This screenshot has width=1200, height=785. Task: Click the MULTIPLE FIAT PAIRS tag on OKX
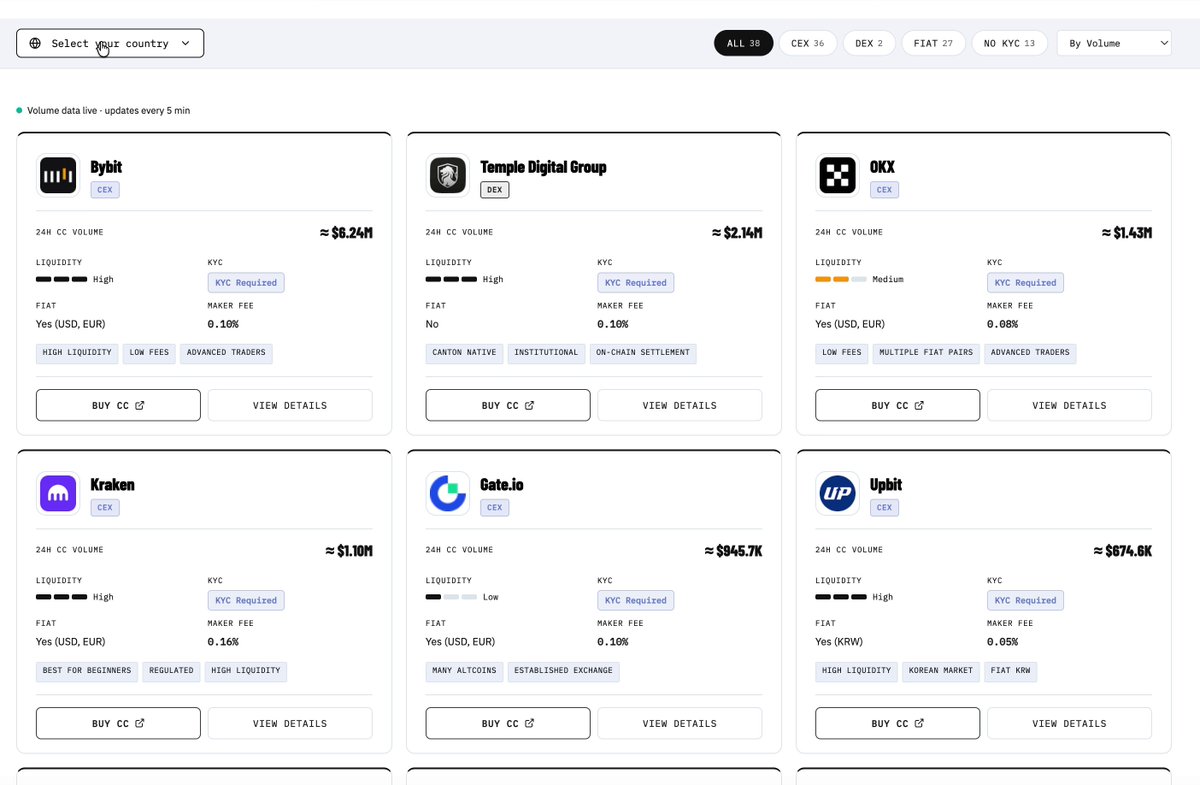click(x=927, y=352)
